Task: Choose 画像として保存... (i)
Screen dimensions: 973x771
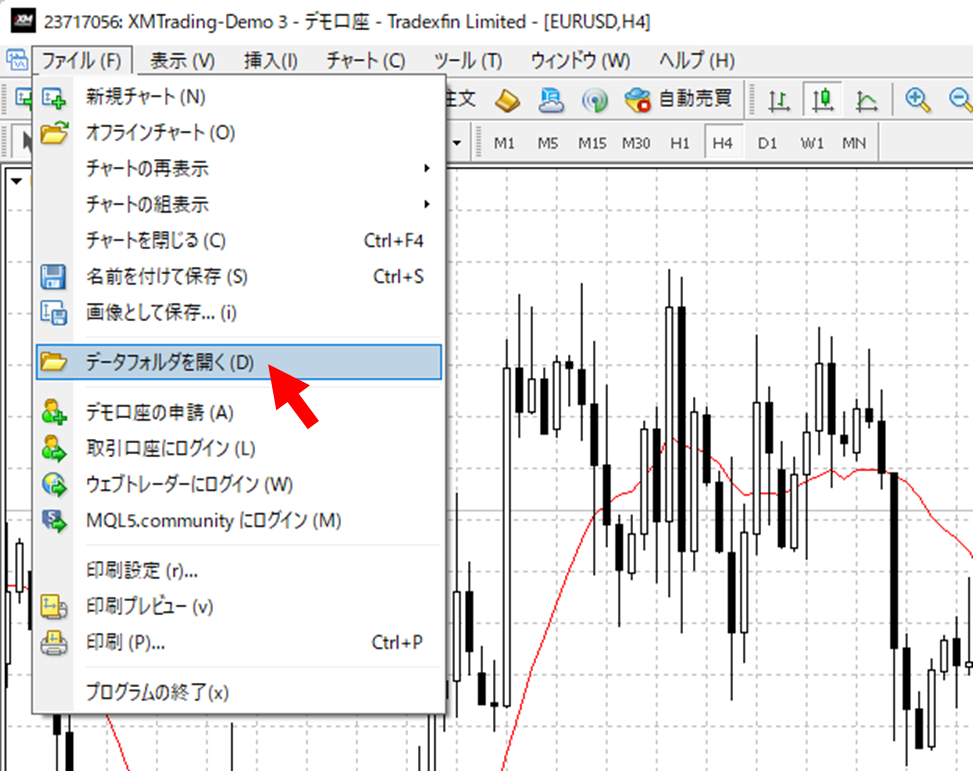Action: 239,312
